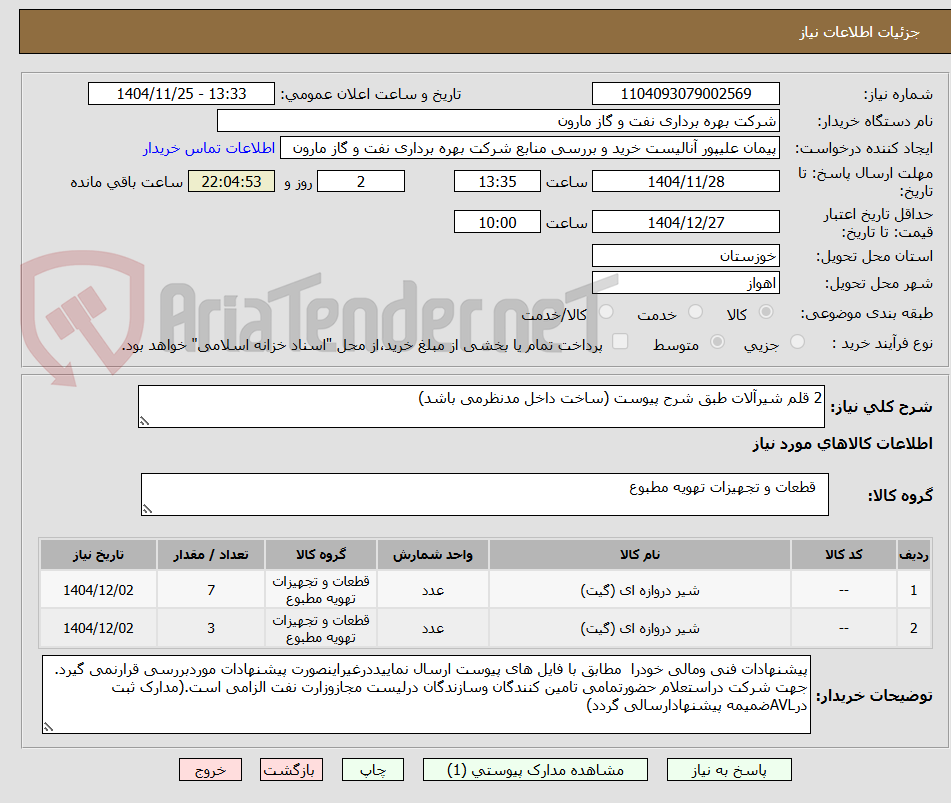The height and width of the screenshot is (803, 951).
Task: Click the remaining time 22:04:53 field
Action: 231,181
